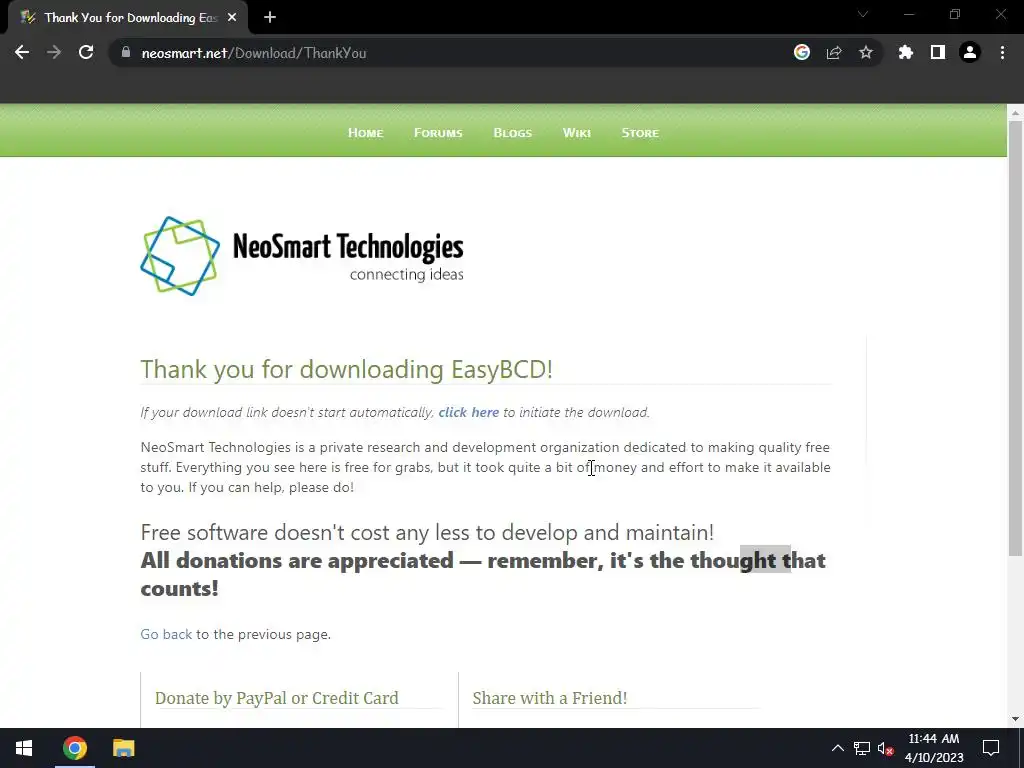Open the Extensions puzzle icon
This screenshot has height=768, width=1024.
pos(906,53)
